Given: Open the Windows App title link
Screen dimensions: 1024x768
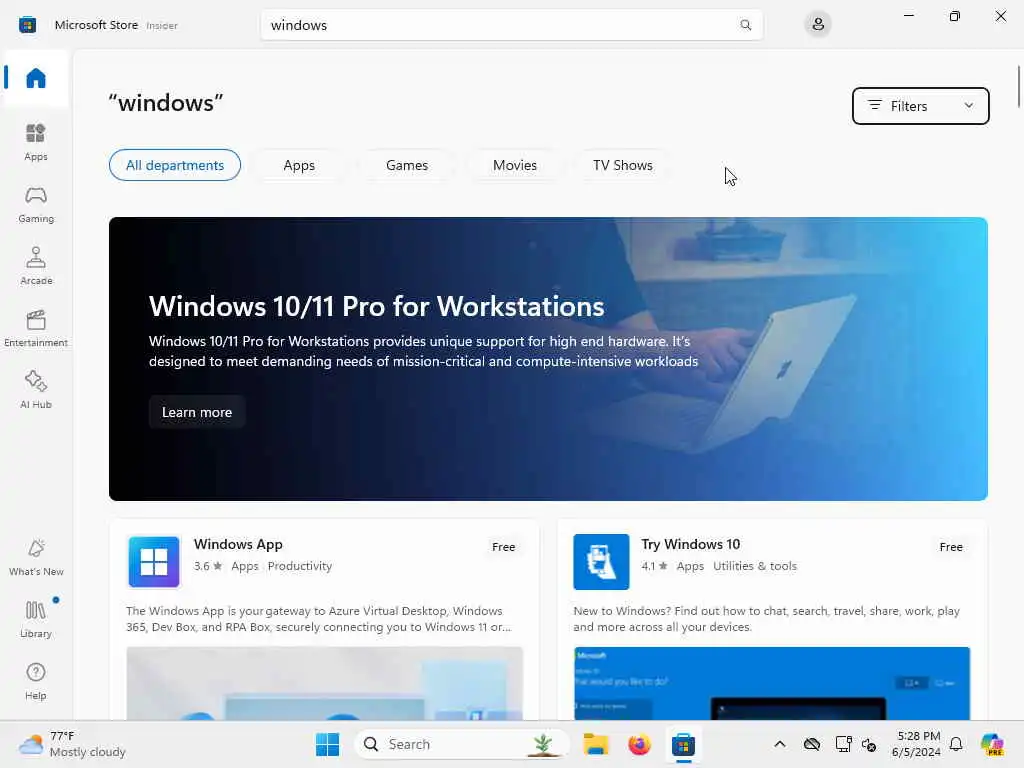Looking at the screenshot, I should (x=238, y=544).
